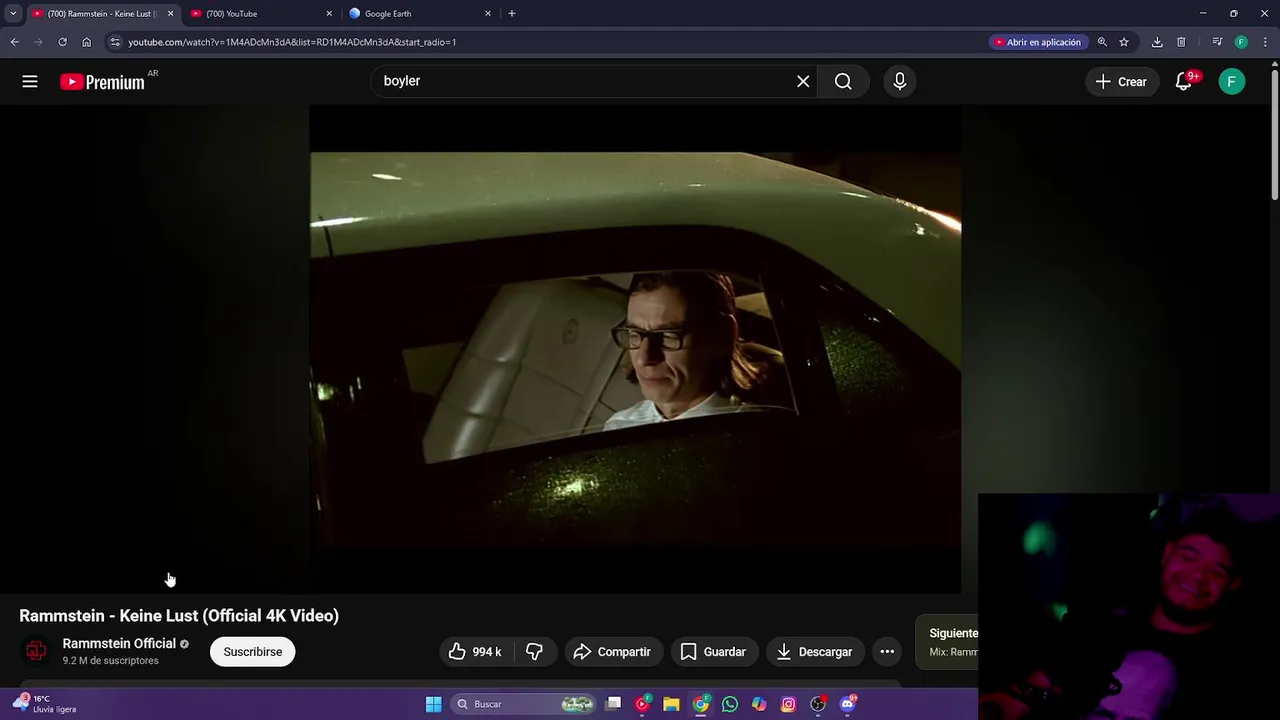The height and width of the screenshot is (720, 1280).
Task: Reload the current page
Action: (62, 42)
